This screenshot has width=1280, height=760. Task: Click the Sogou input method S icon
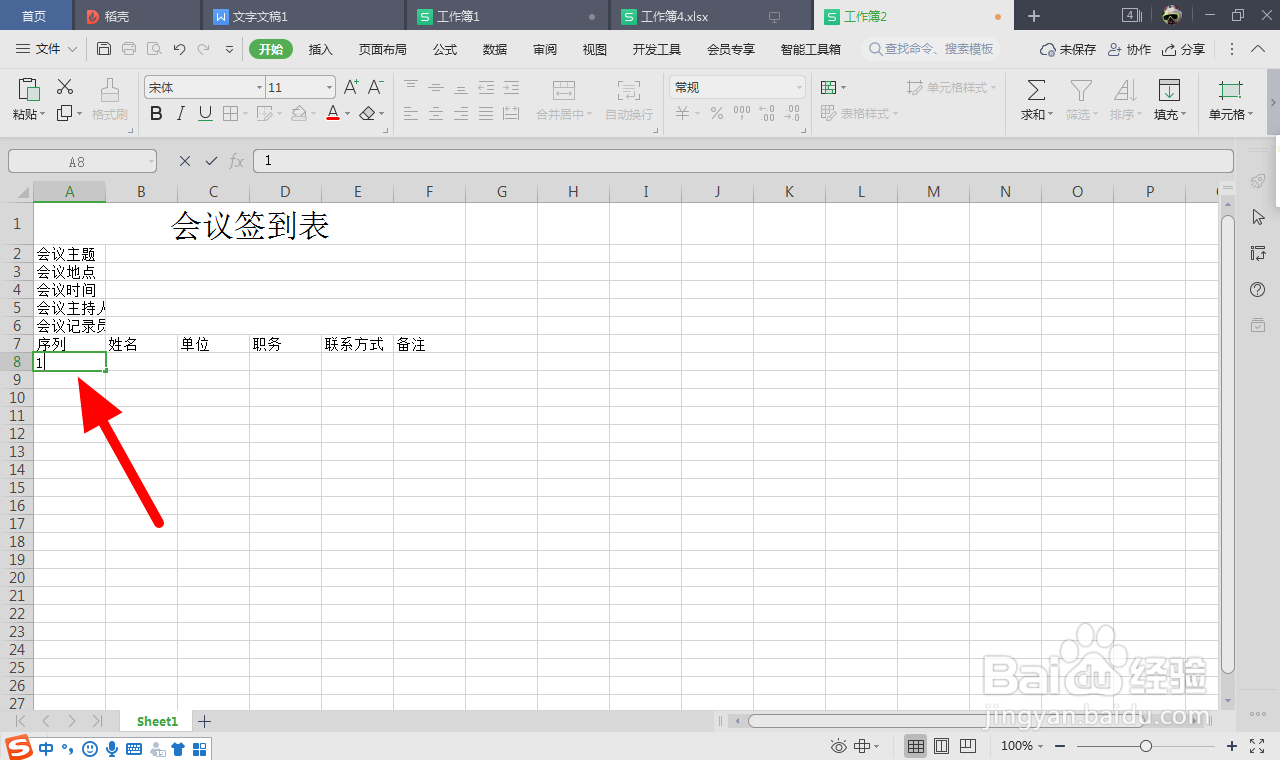coord(19,747)
